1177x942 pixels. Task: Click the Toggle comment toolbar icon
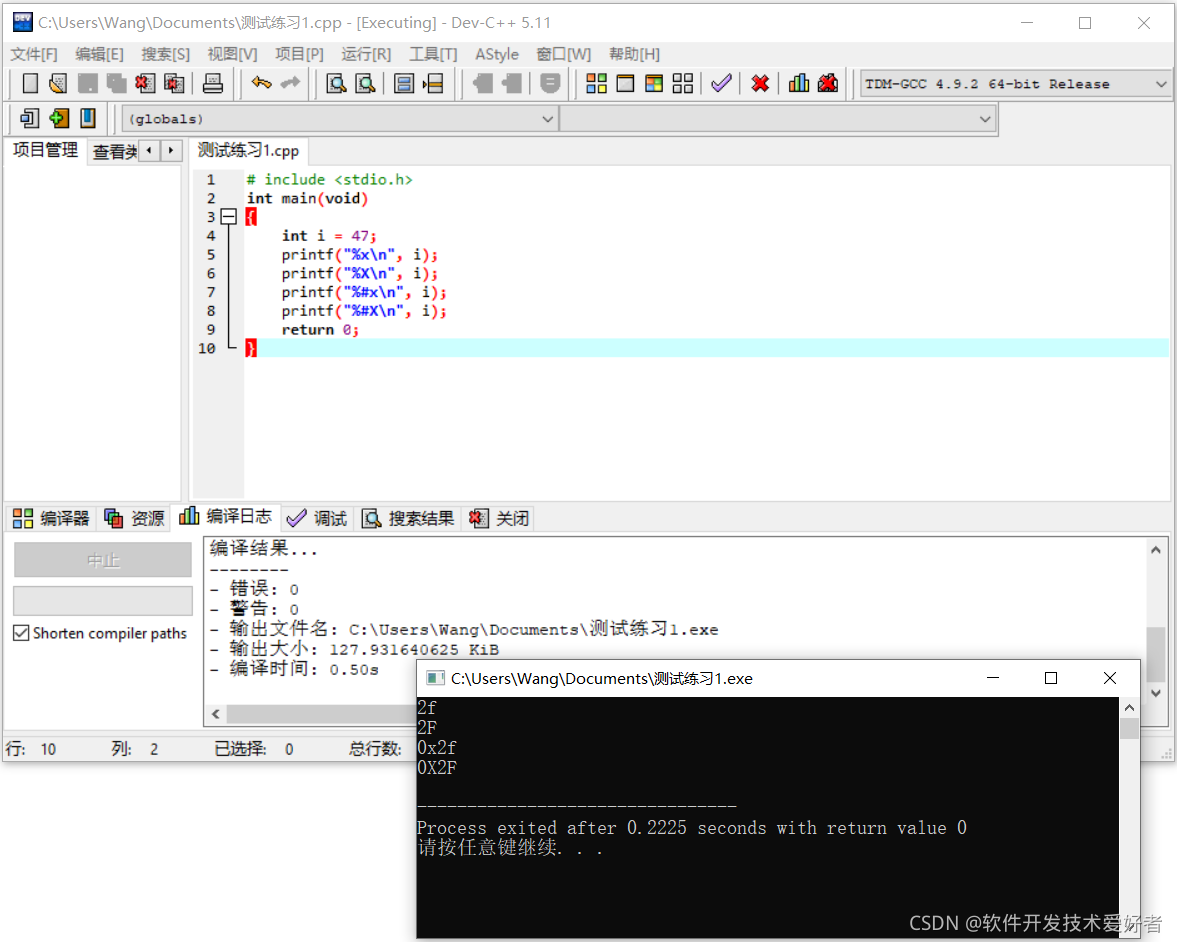click(550, 83)
